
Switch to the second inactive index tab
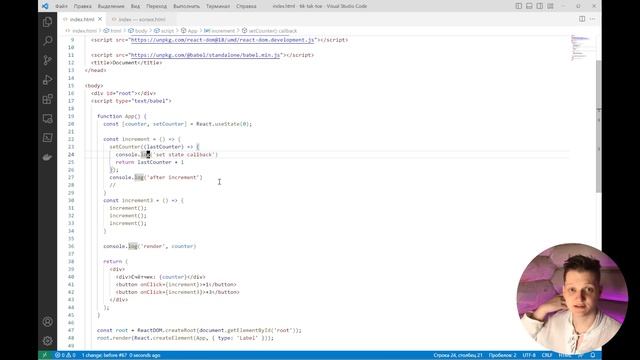(x=141, y=19)
